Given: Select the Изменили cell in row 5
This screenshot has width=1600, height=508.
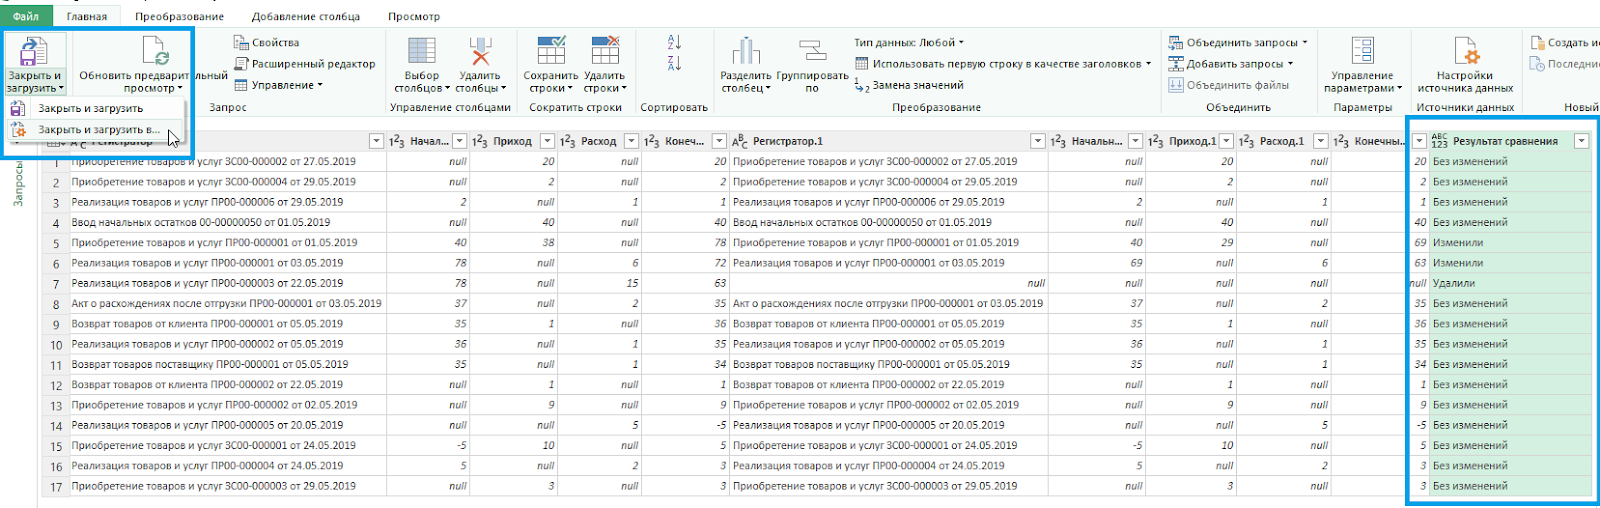Looking at the screenshot, I should coord(1458,243).
